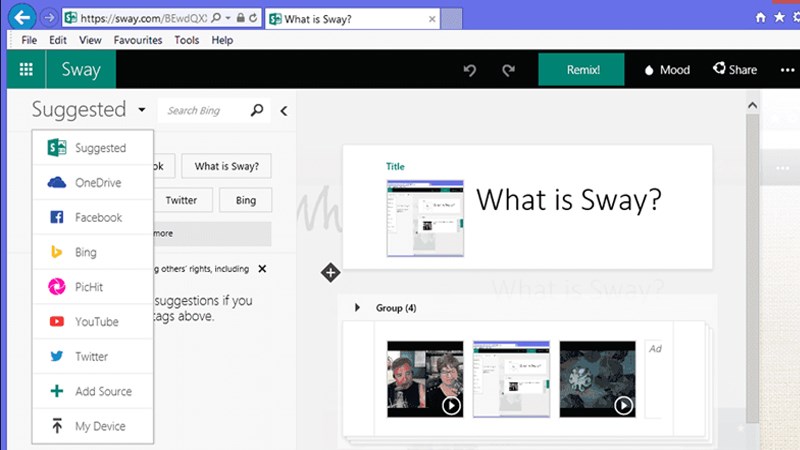Open the app launcher grid icon
800x450 pixels.
[x=26, y=69]
